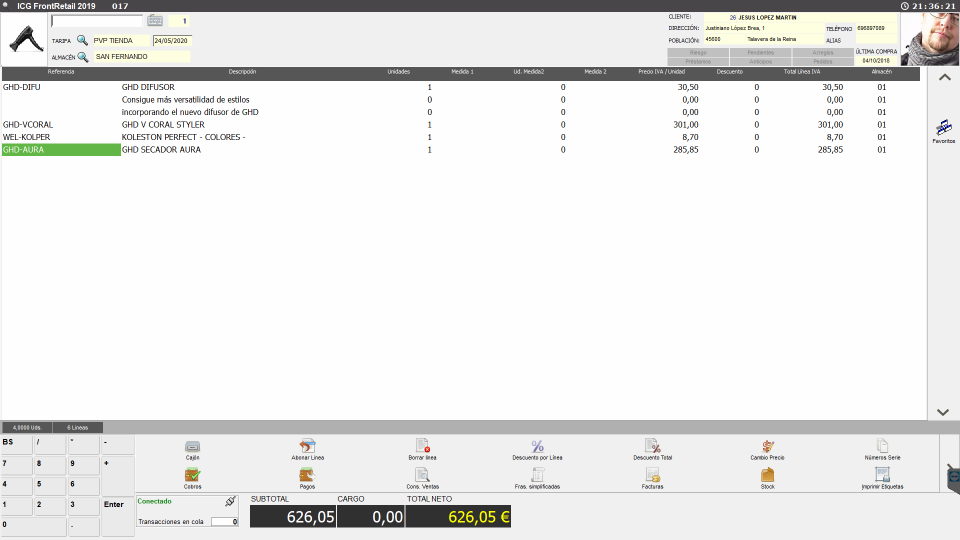The width and height of the screenshot is (960, 540).
Task: Tap the BS keypad key
Action: pos(17,445)
